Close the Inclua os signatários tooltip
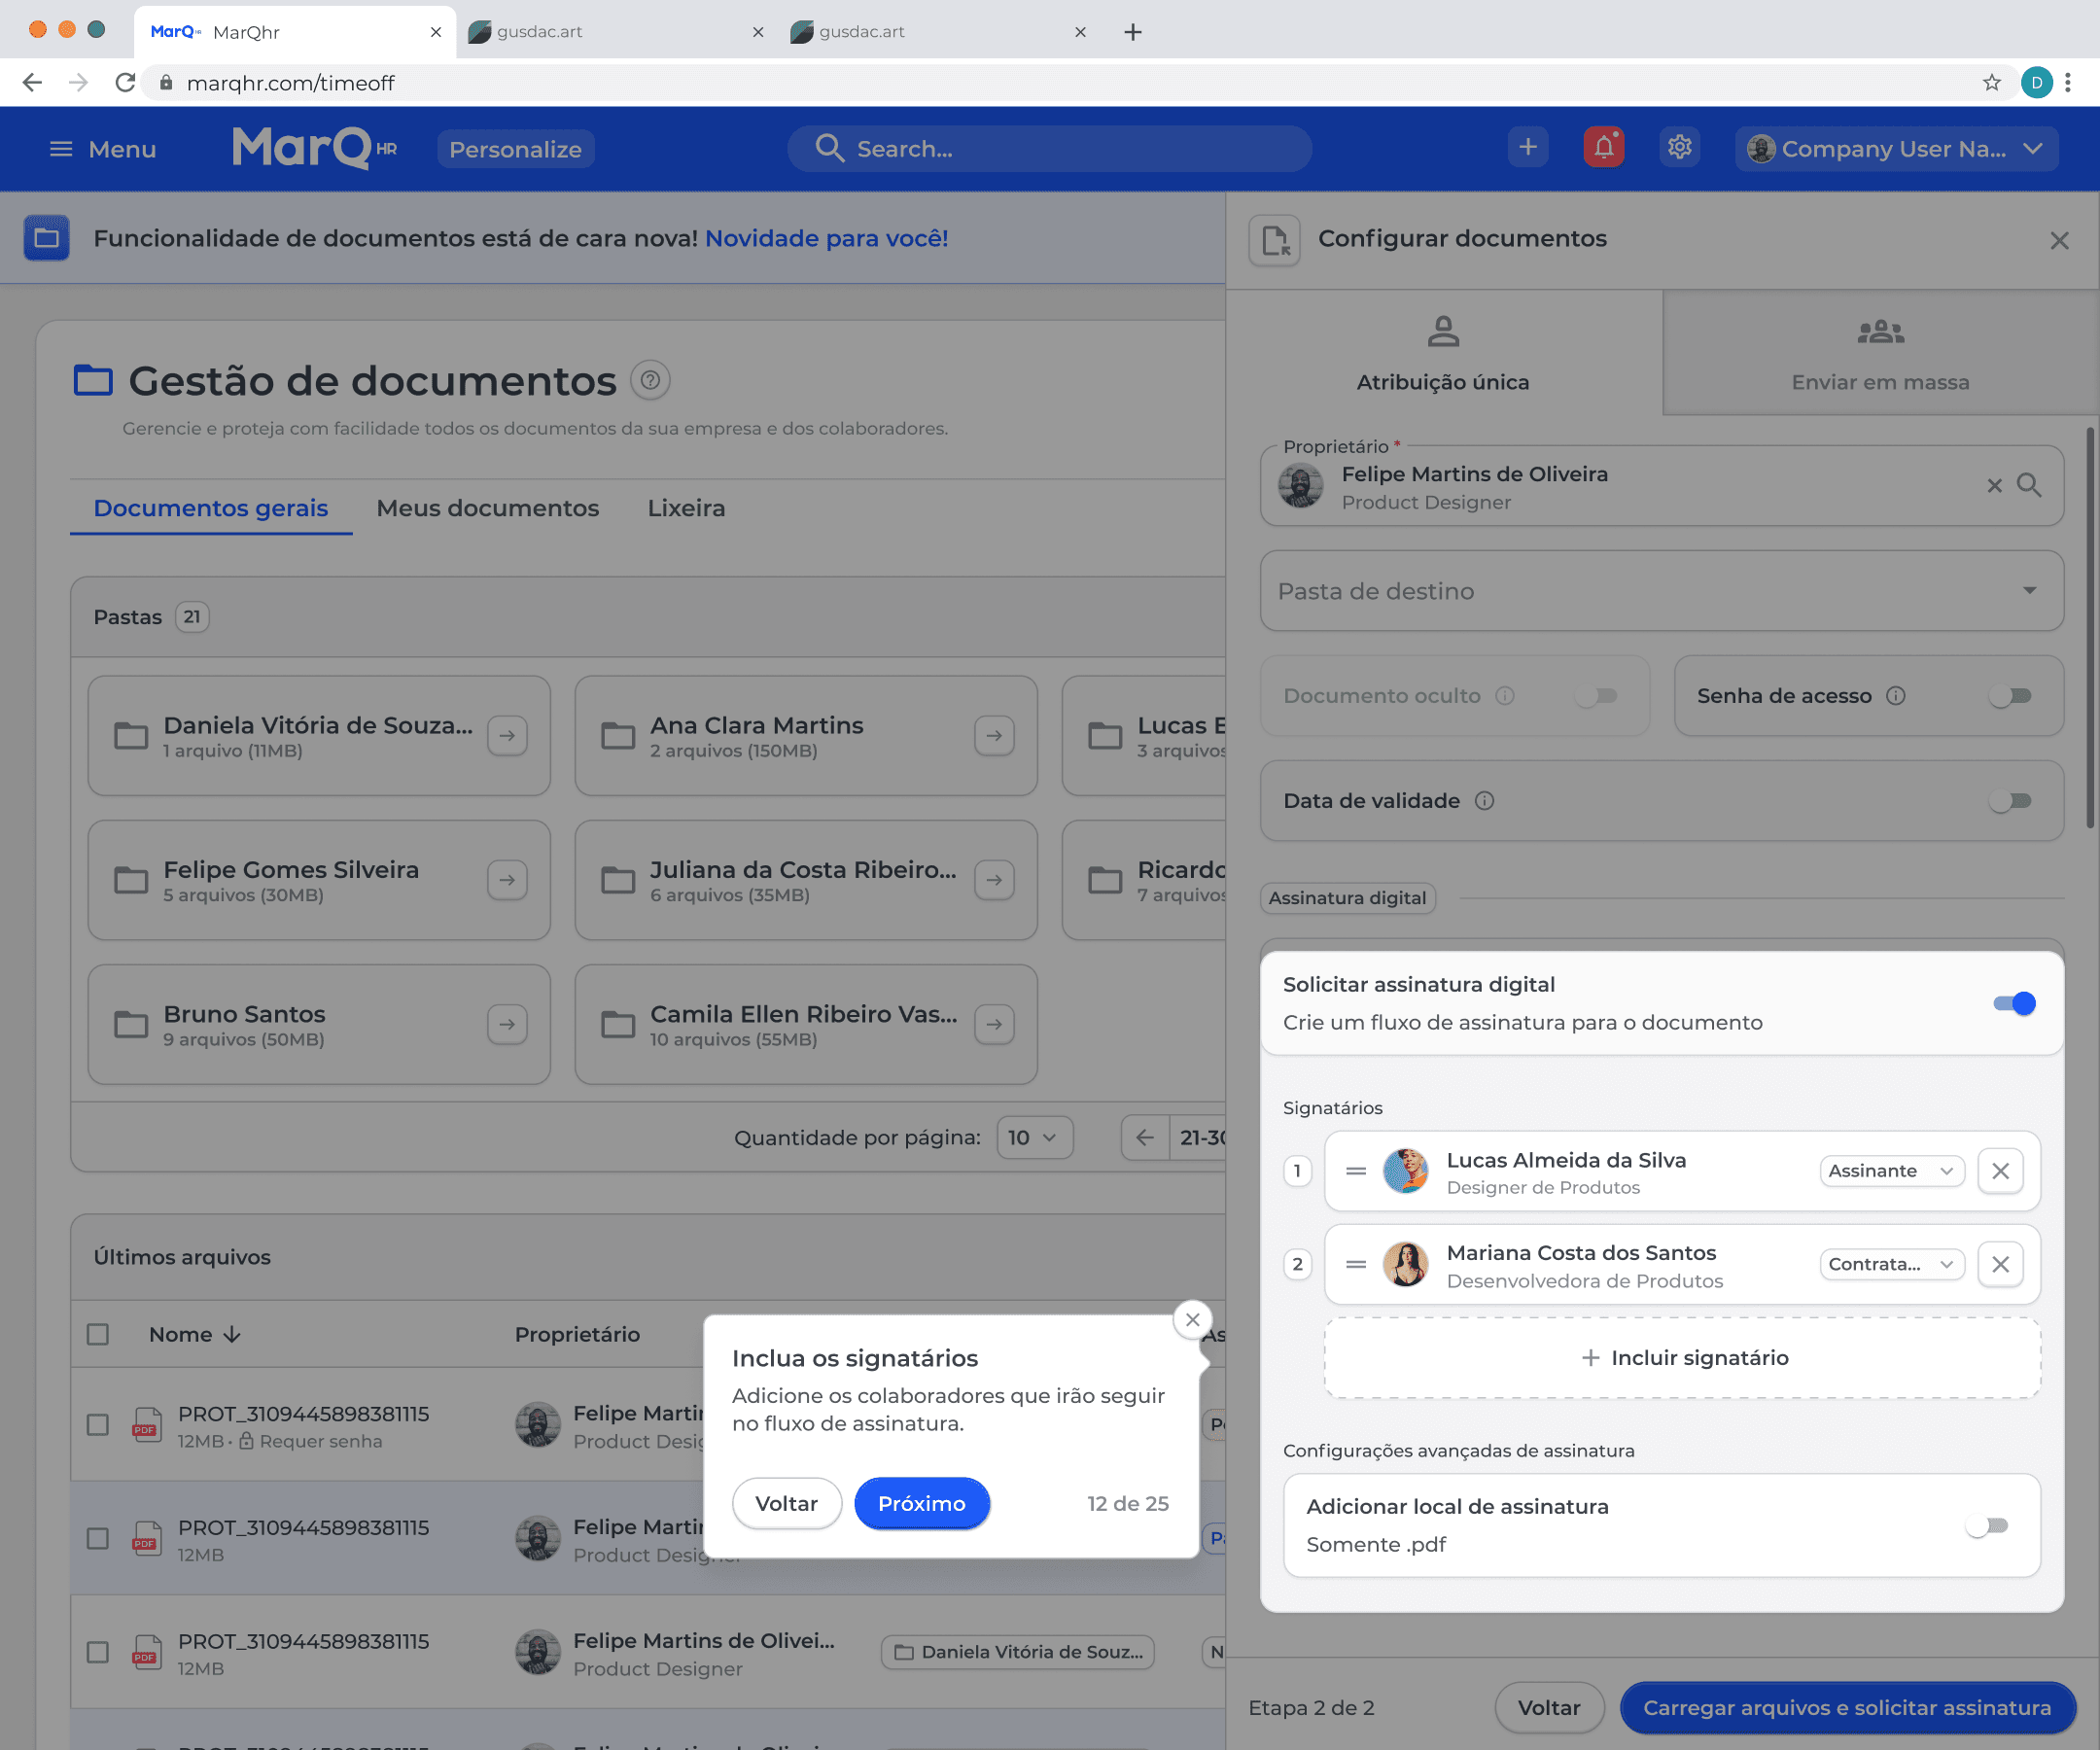 (1192, 1320)
